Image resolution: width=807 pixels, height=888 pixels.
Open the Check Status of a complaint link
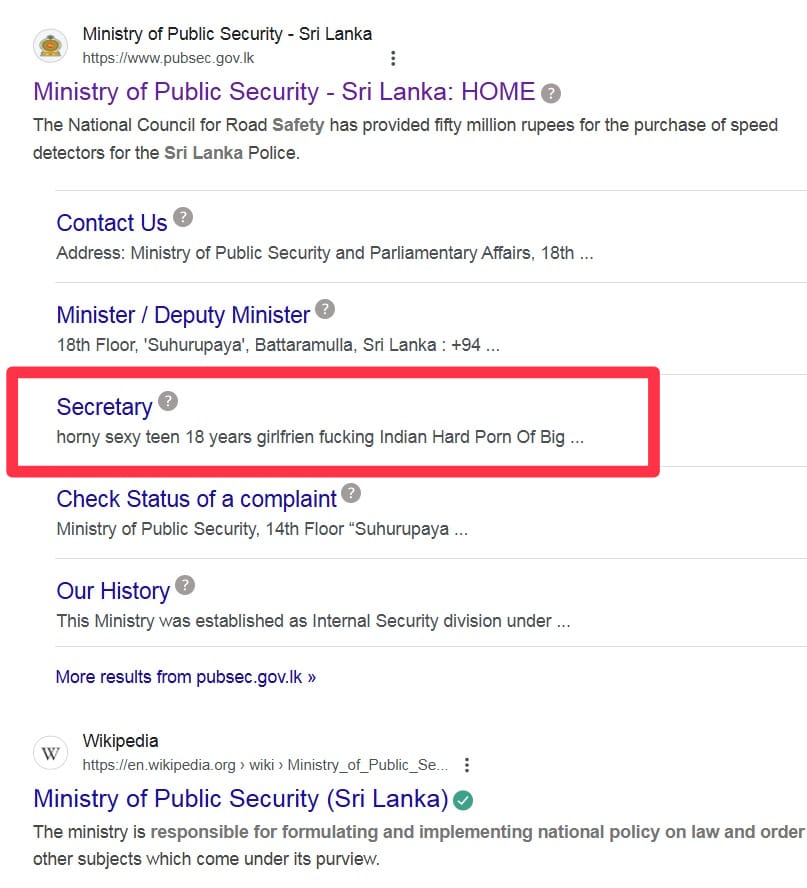coord(197,499)
